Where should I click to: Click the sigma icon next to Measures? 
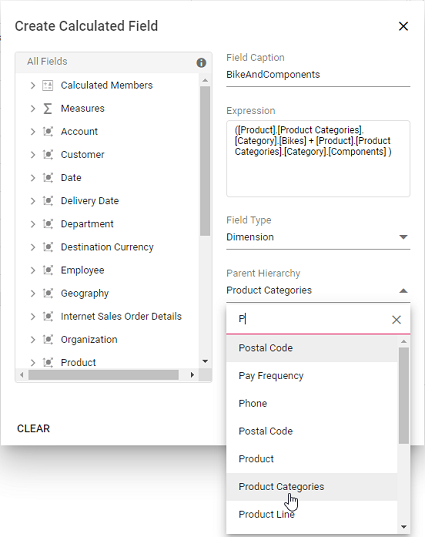click(48, 109)
